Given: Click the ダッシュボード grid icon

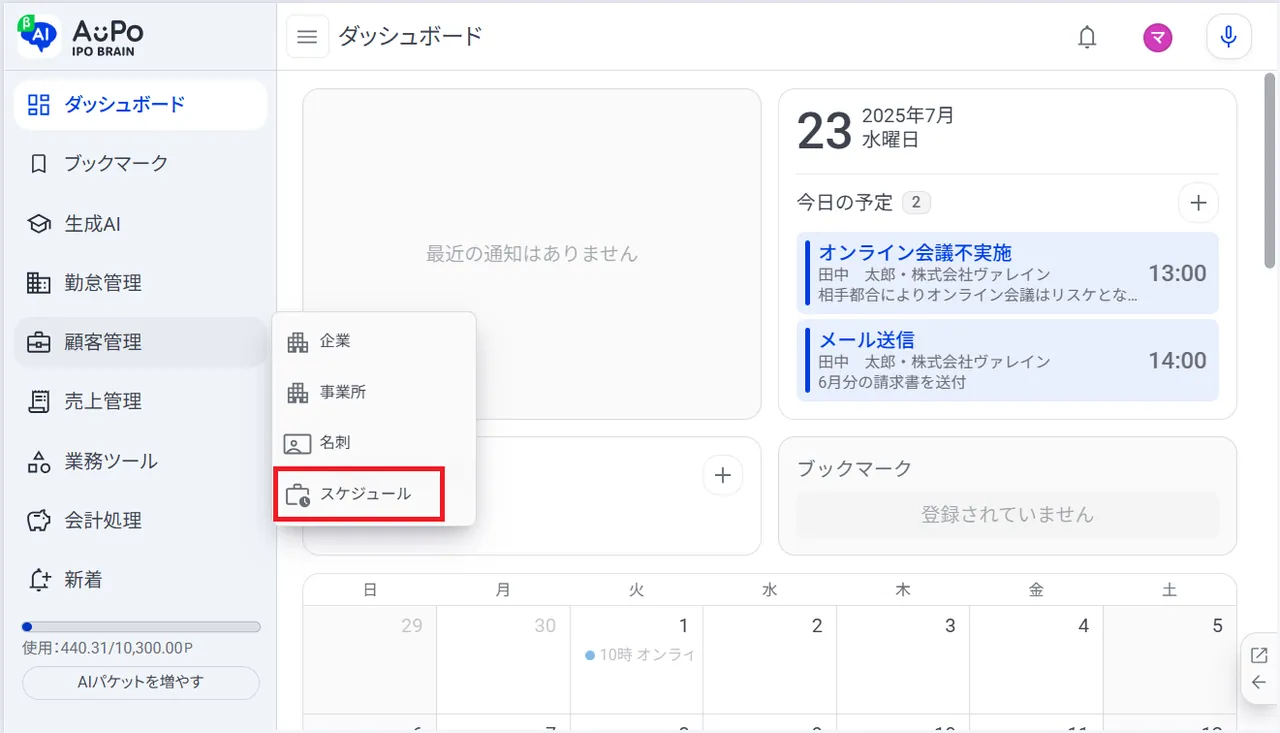Looking at the screenshot, I should coord(38,104).
